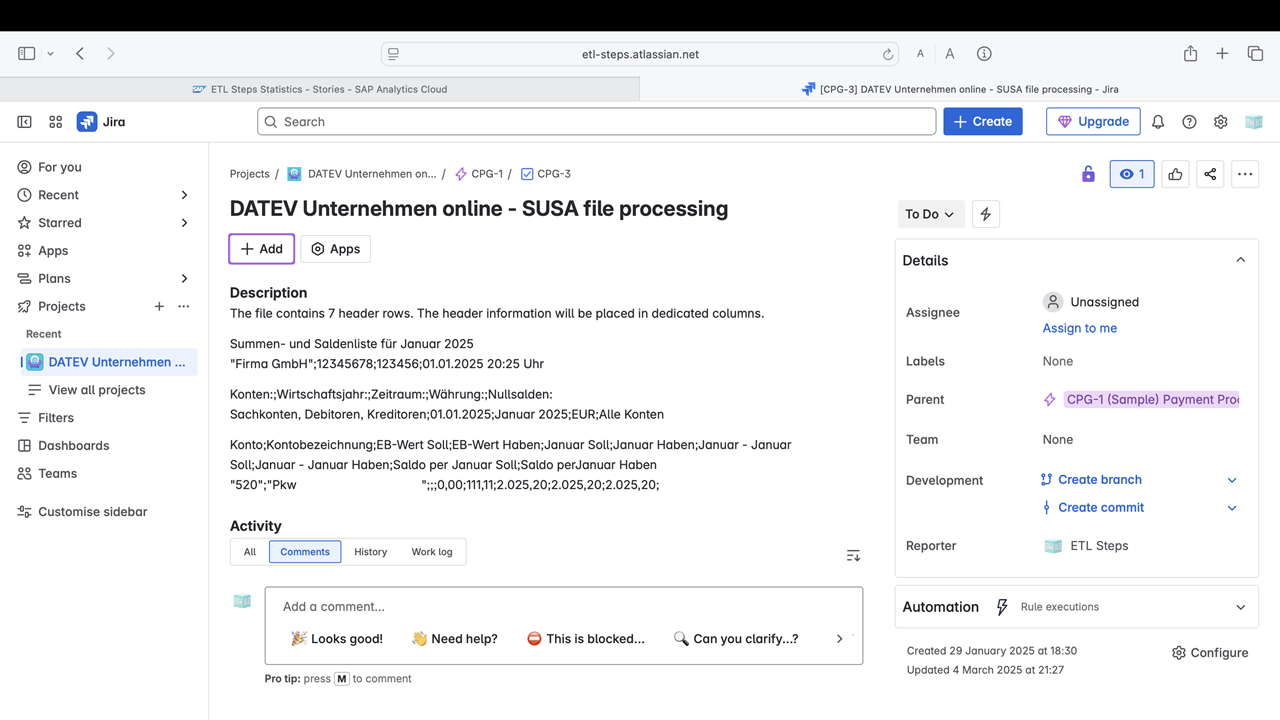Image resolution: width=1280 pixels, height=720 pixels.
Task: Switch to the History tab
Action: pos(370,551)
